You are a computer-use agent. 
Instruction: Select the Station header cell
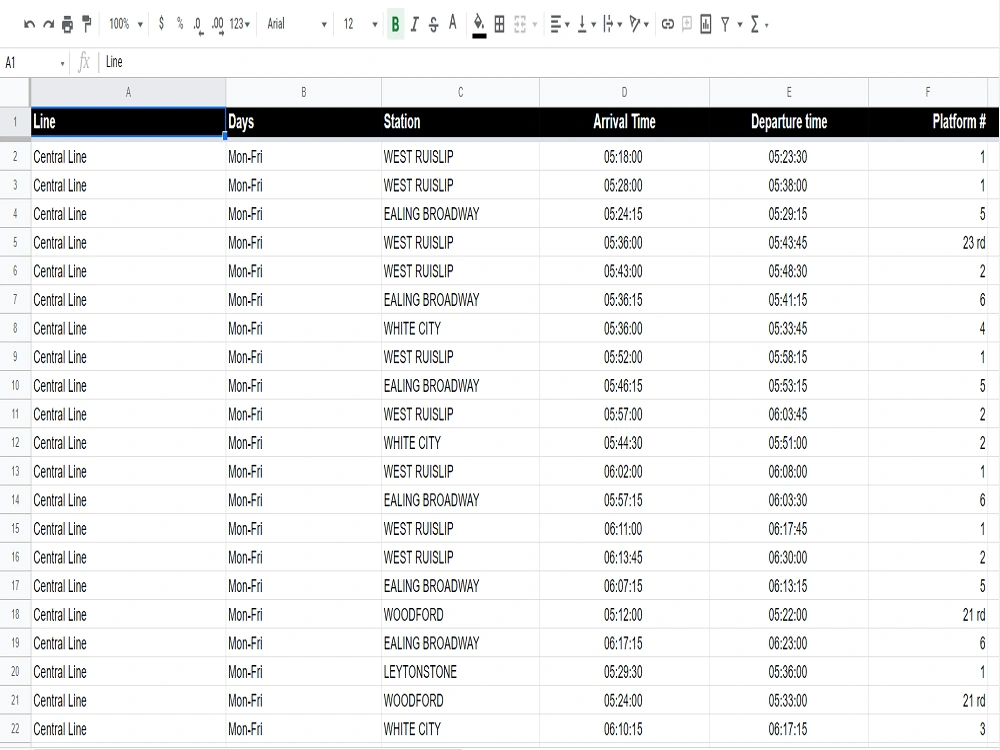point(460,122)
